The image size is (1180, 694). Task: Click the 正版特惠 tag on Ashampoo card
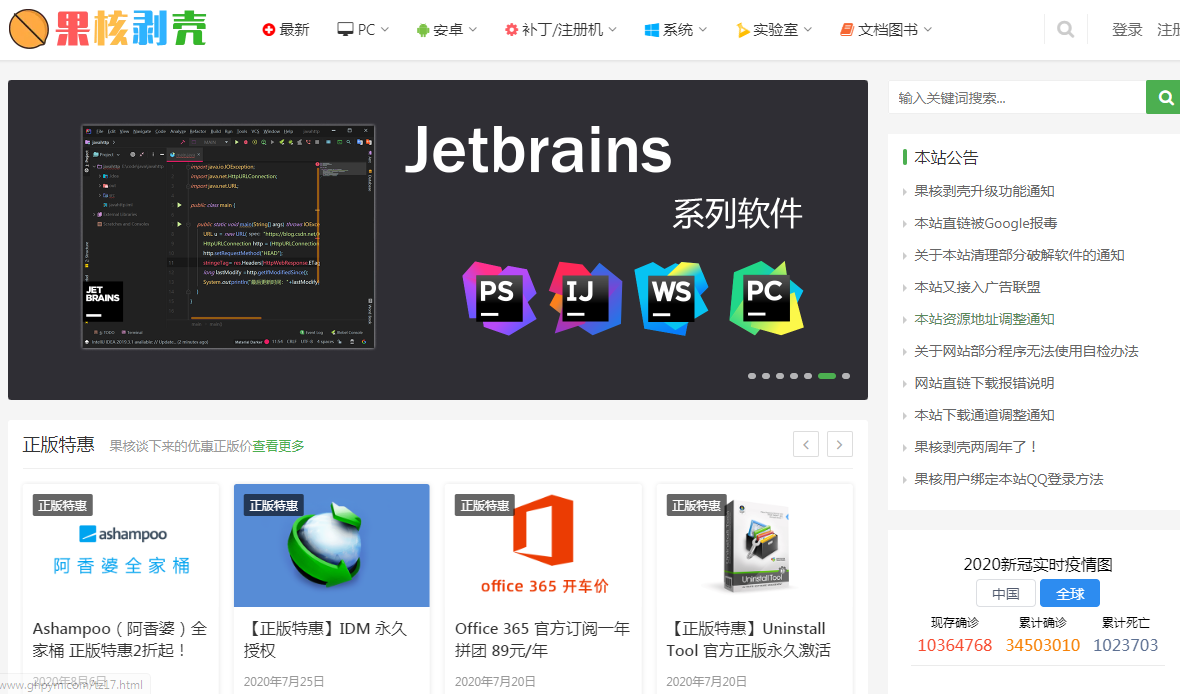[x=62, y=505]
